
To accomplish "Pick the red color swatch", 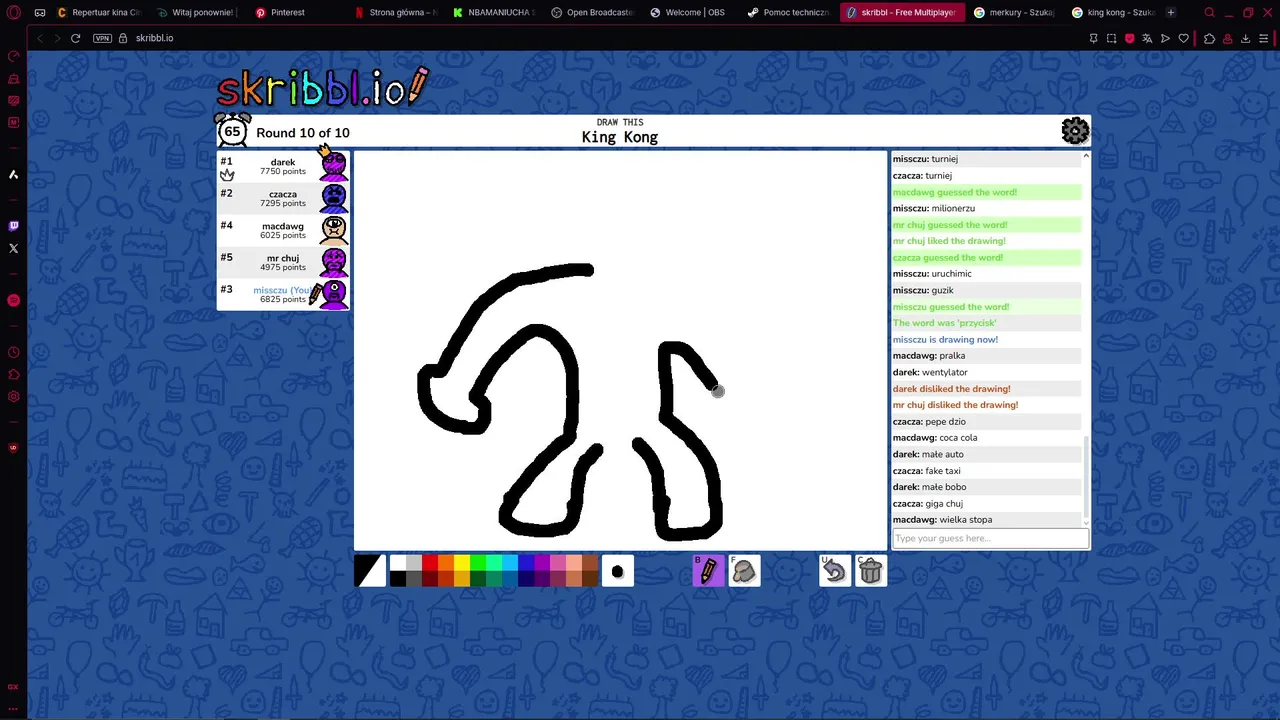I will click(430, 563).
